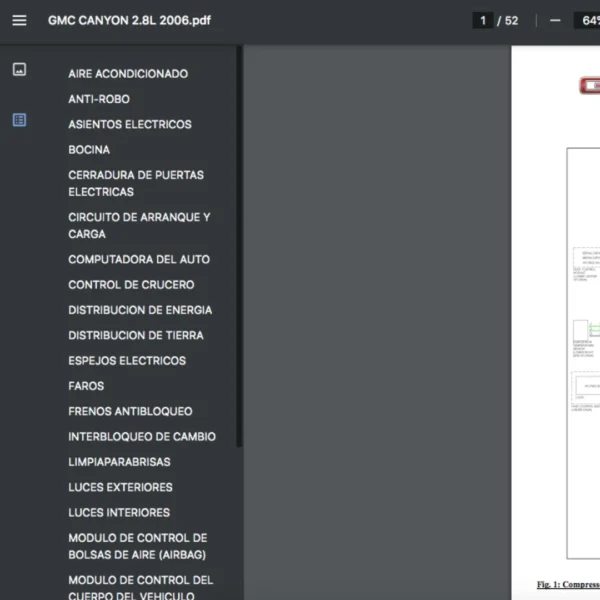Jump to the BOCINA bookmark
The height and width of the screenshot is (600, 600).
[x=89, y=150]
